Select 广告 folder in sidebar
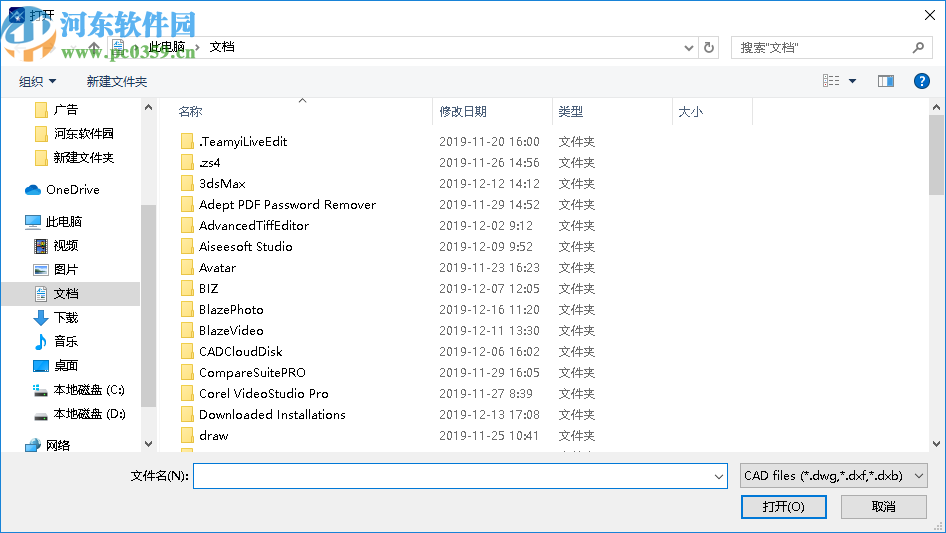946x533 pixels. [65, 110]
